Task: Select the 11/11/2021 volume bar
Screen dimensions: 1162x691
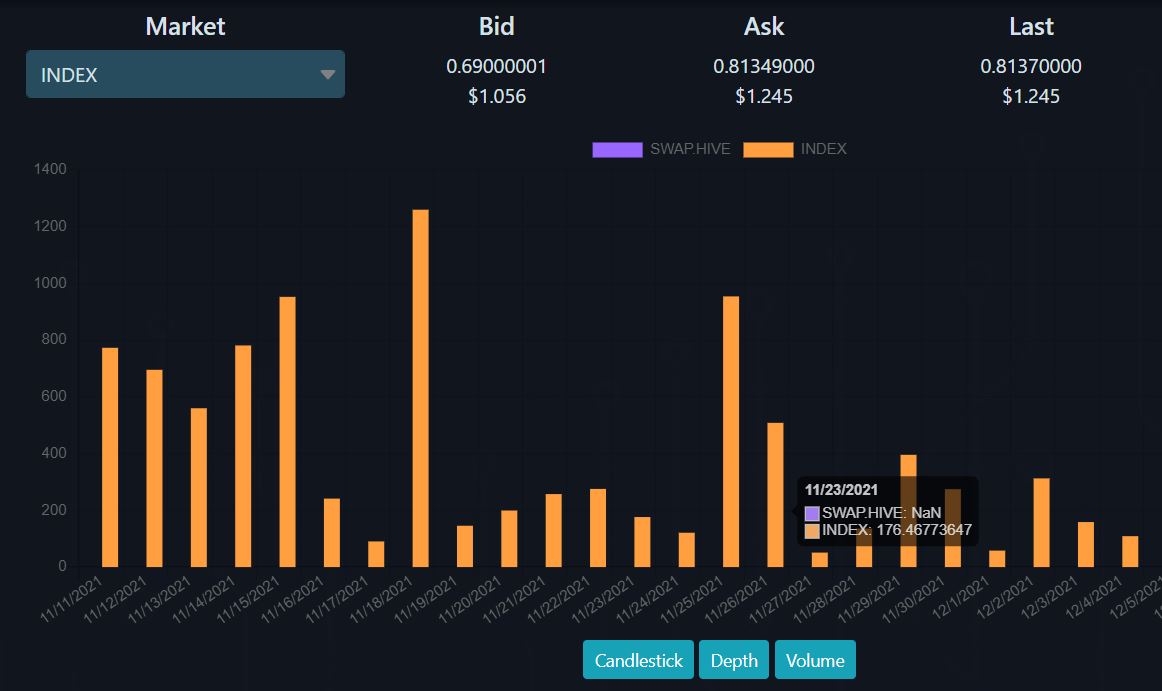Action: (110, 457)
